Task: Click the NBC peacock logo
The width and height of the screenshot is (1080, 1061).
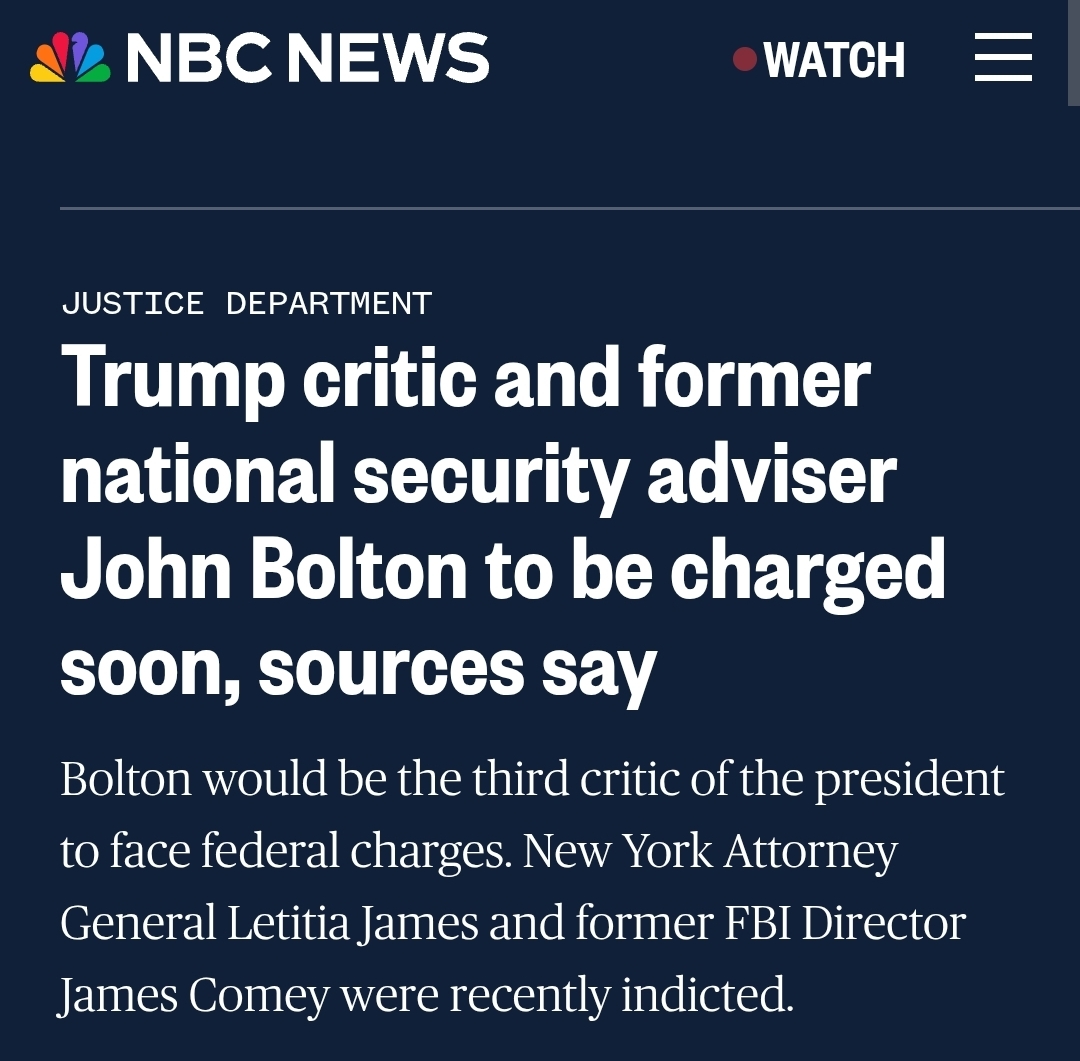Action: pos(70,58)
